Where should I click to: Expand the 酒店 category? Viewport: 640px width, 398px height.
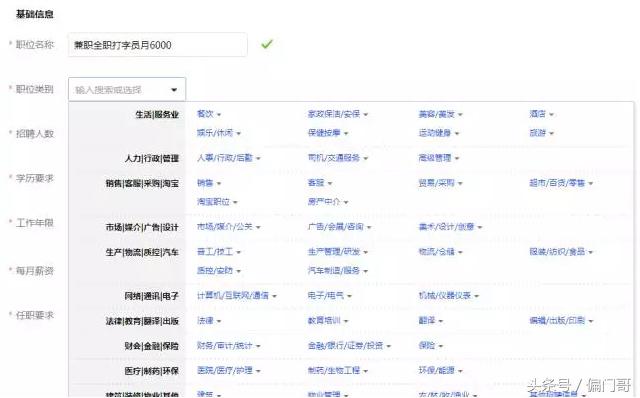coord(541,114)
